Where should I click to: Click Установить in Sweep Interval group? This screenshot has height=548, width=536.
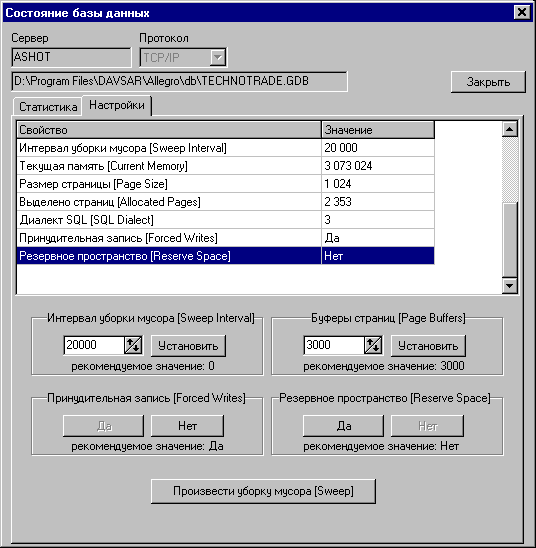pyautogui.click(x=188, y=346)
